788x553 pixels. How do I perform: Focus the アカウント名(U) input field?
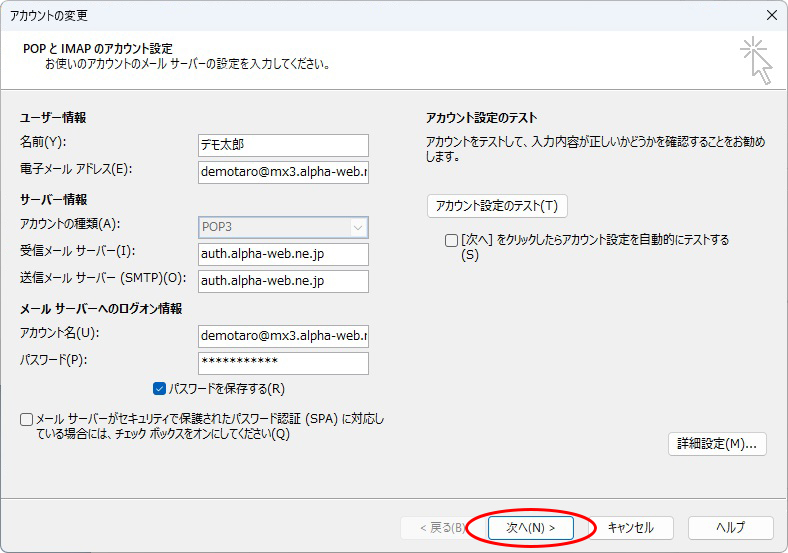[x=283, y=335]
